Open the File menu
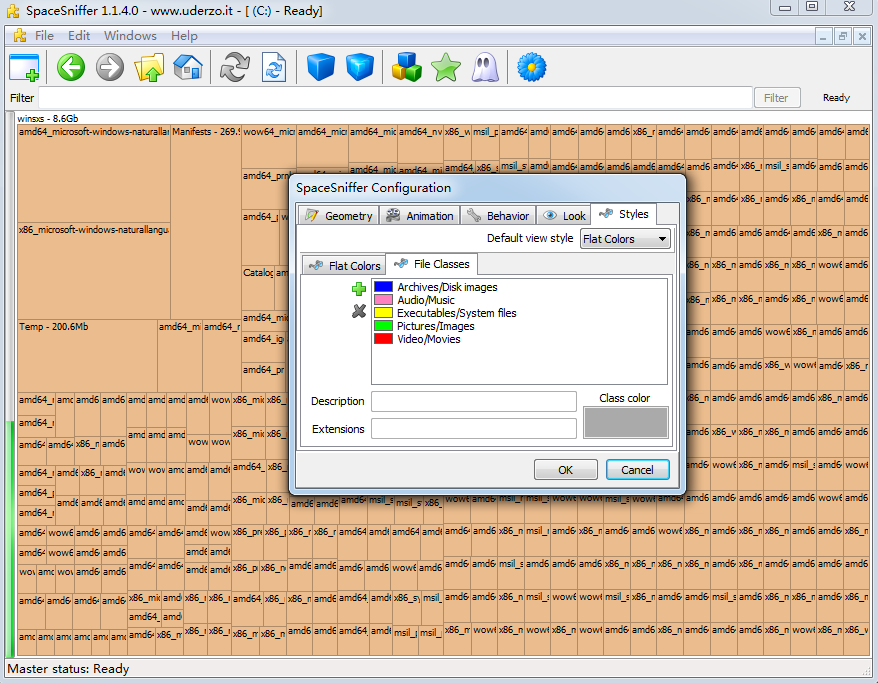878x683 pixels. point(44,36)
